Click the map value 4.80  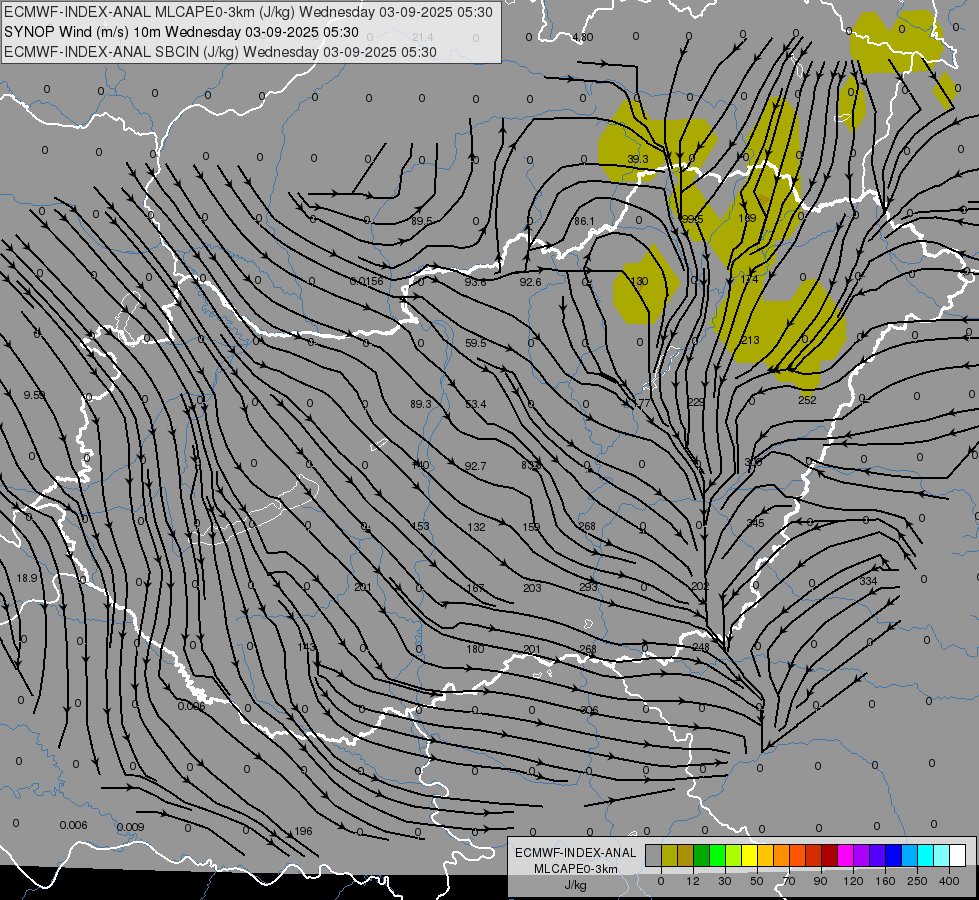click(x=583, y=37)
